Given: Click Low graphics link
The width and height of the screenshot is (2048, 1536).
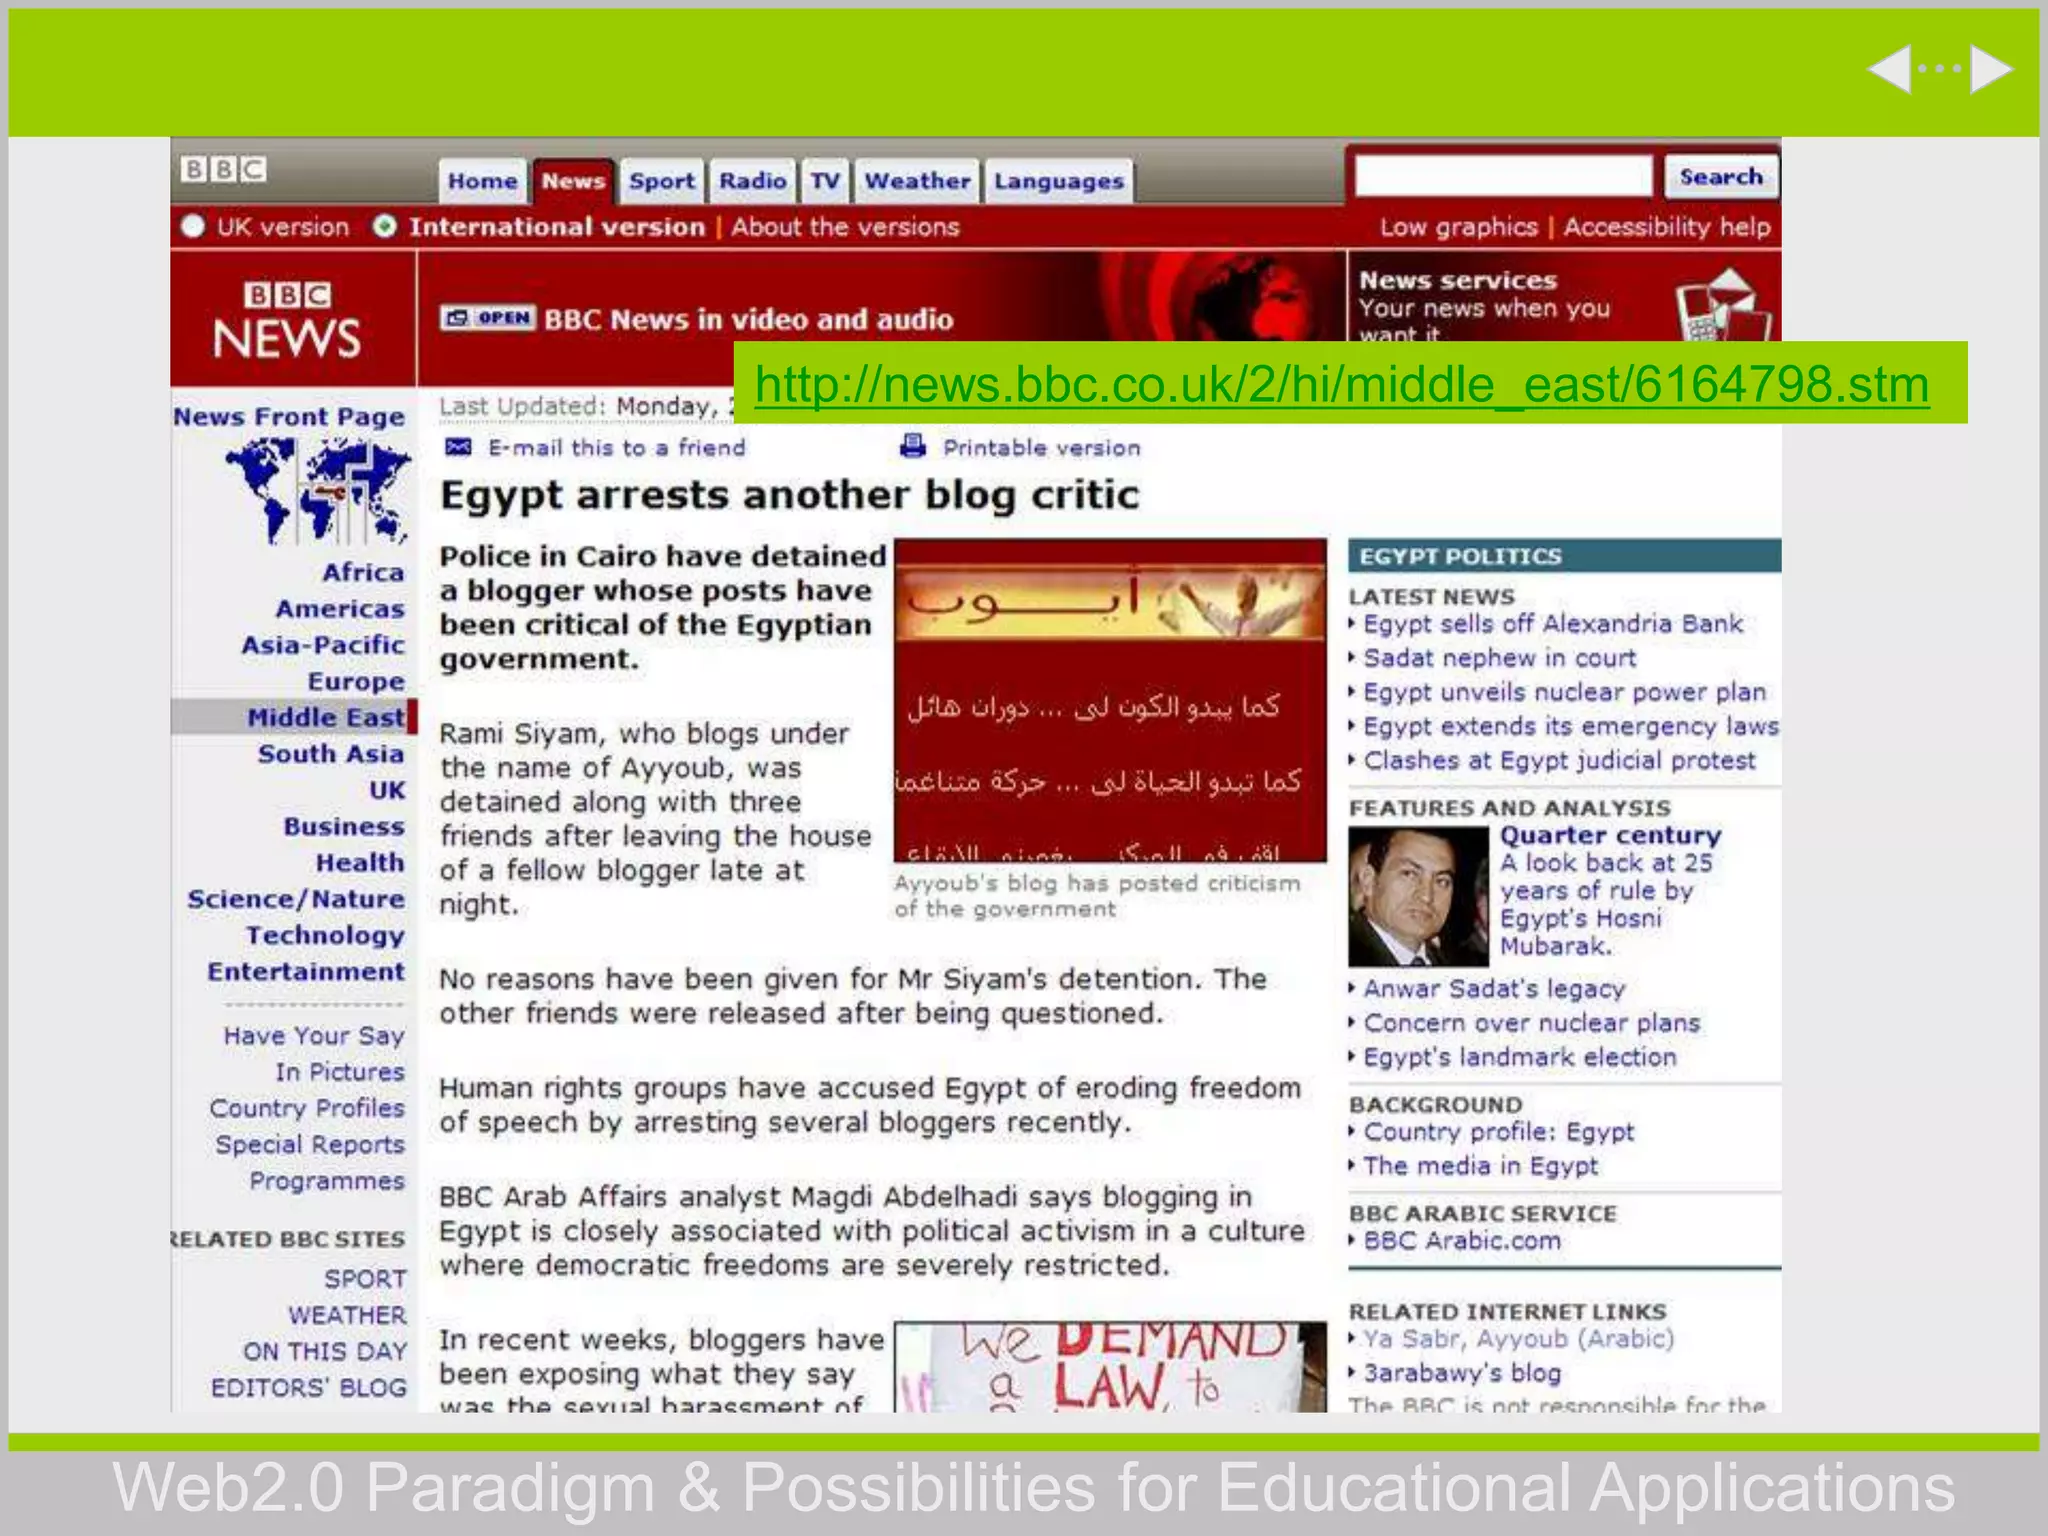Looking at the screenshot, I should coord(1459,227).
